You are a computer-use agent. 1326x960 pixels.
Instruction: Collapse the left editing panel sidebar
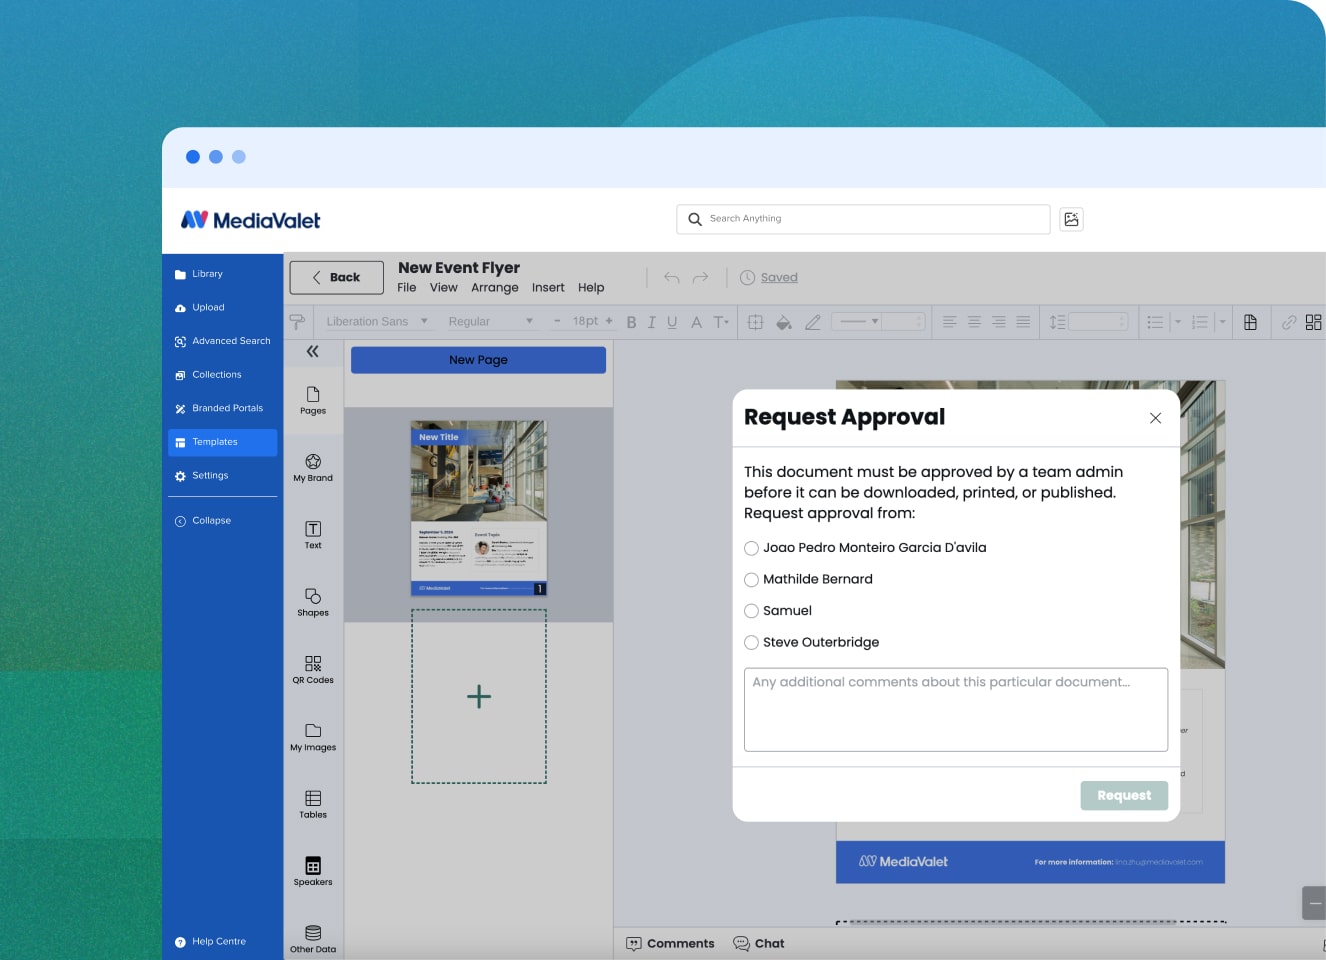312,352
